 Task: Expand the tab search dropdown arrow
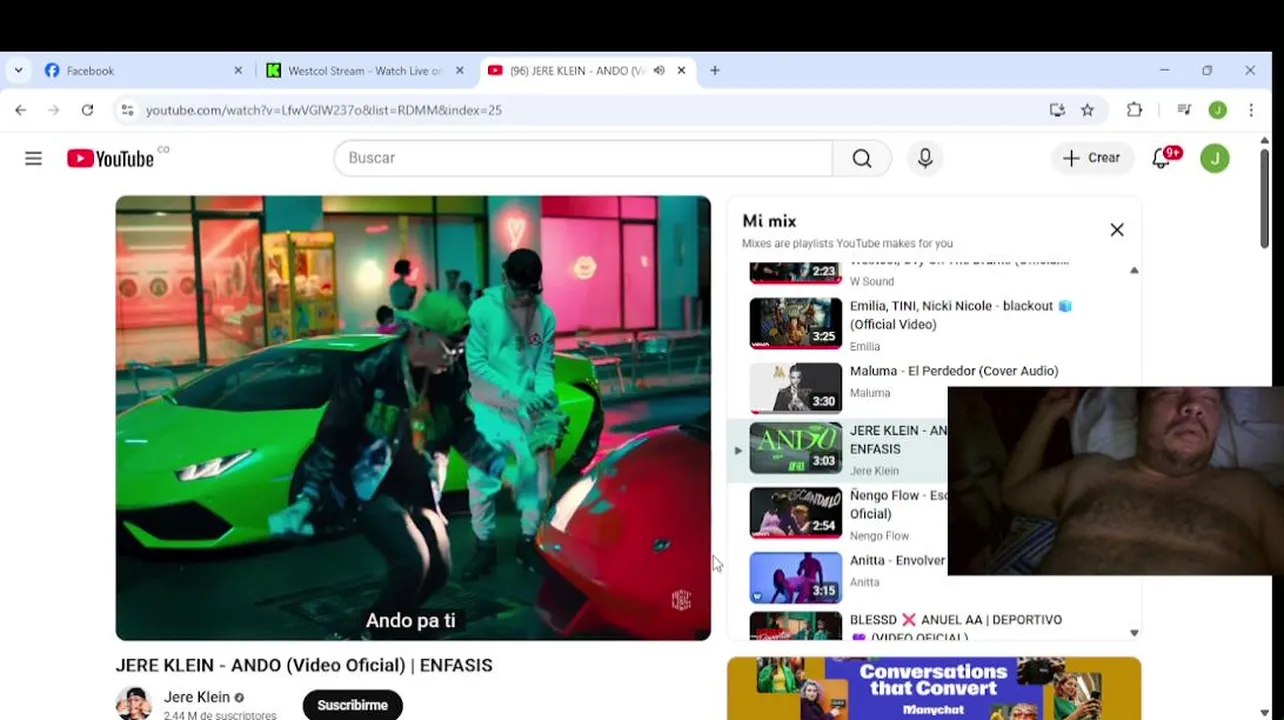tap(18, 70)
